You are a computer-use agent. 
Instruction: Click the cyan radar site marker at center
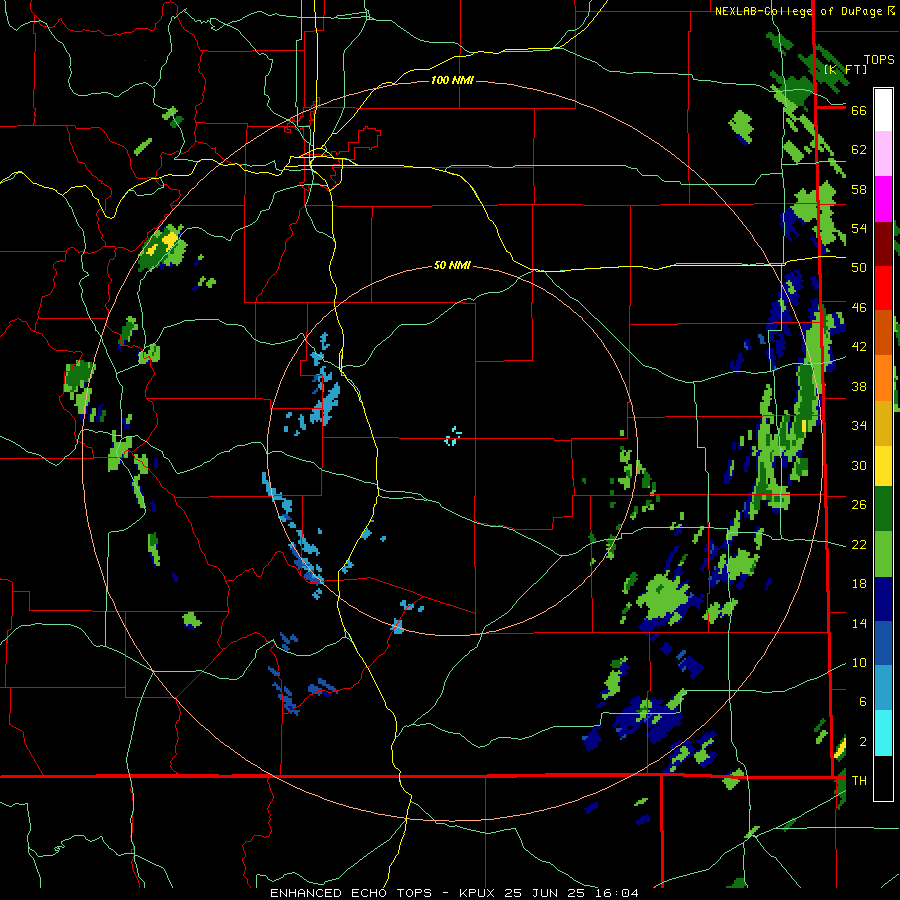pyautogui.click(x=453, y=436)
